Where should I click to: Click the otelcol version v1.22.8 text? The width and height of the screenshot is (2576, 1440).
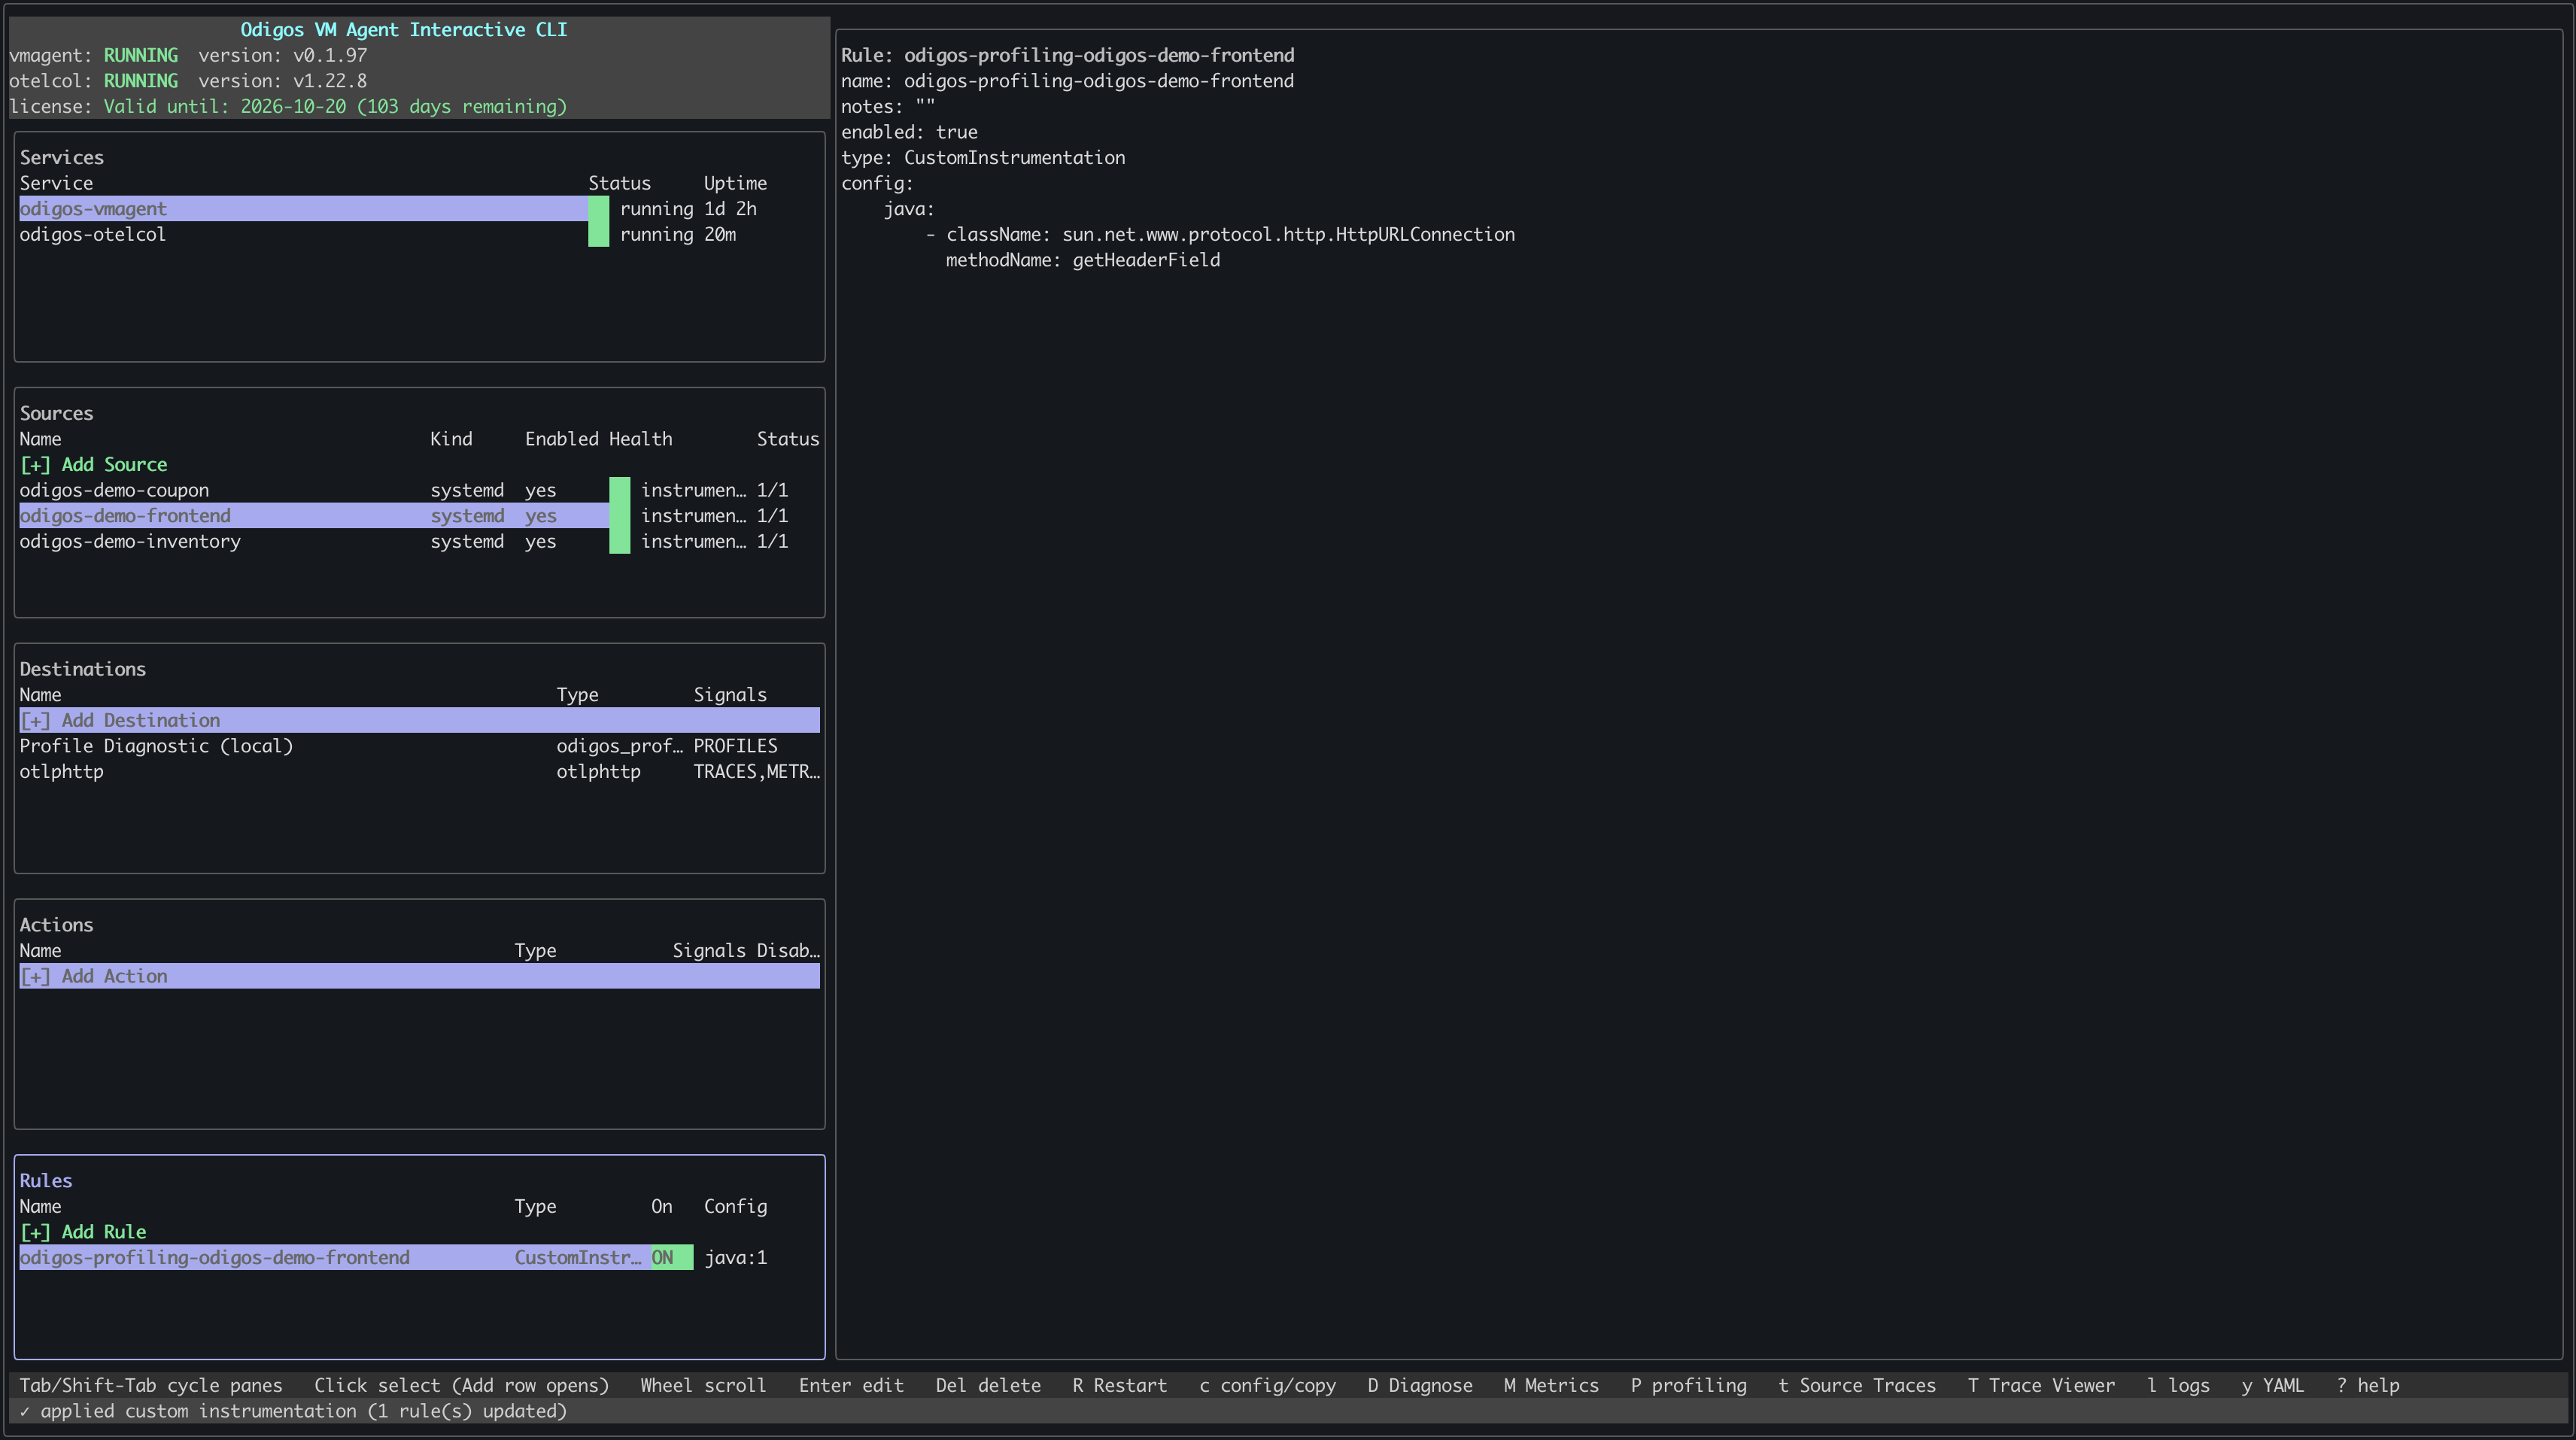[282, 81]
